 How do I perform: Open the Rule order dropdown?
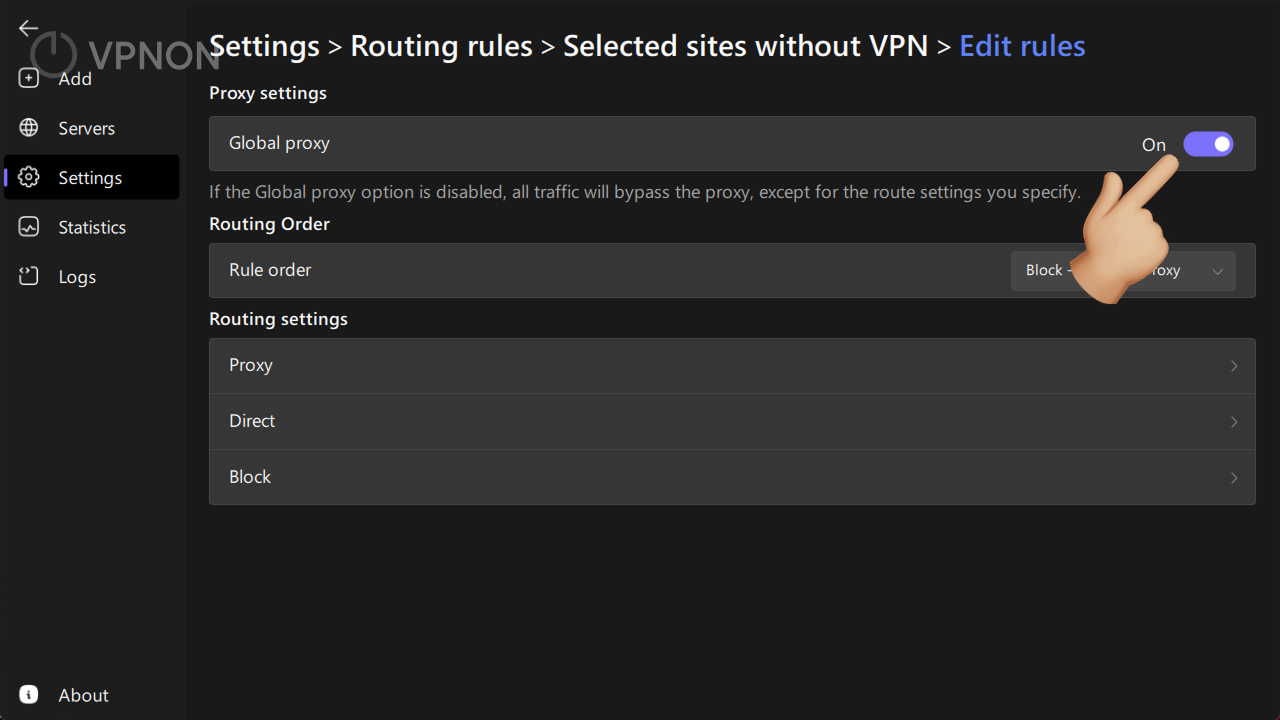pos(1123,271)
